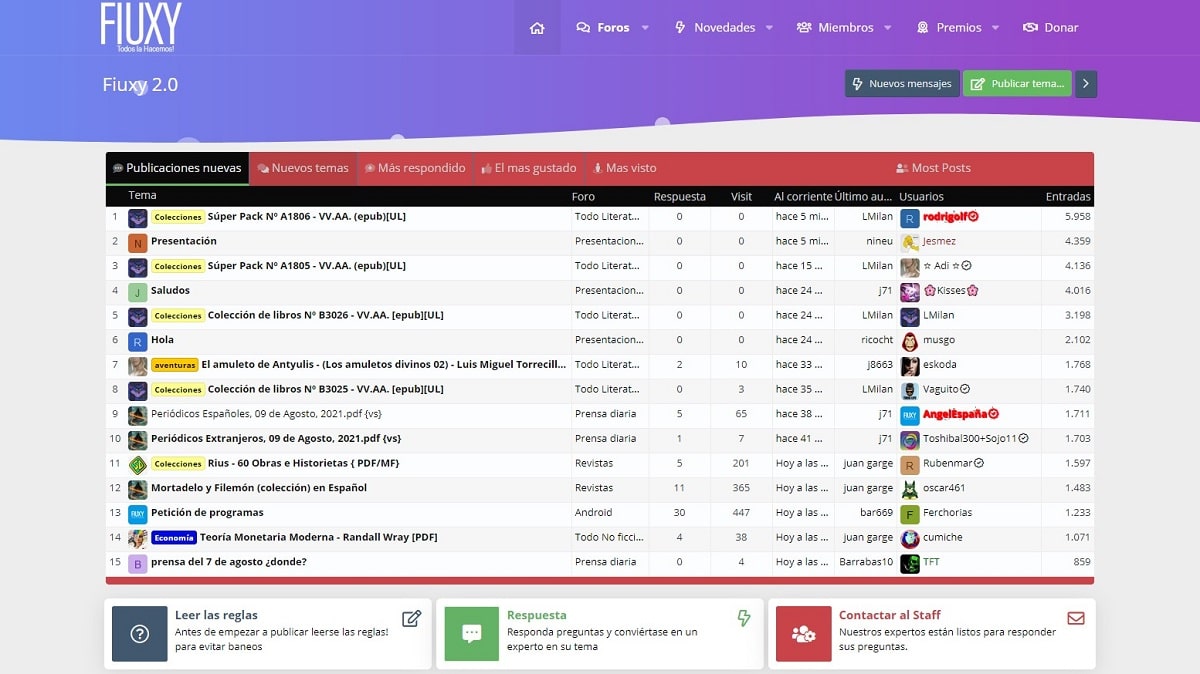Open the Miembros menu
The image size is (1200, 674).
tap(835, 28)
